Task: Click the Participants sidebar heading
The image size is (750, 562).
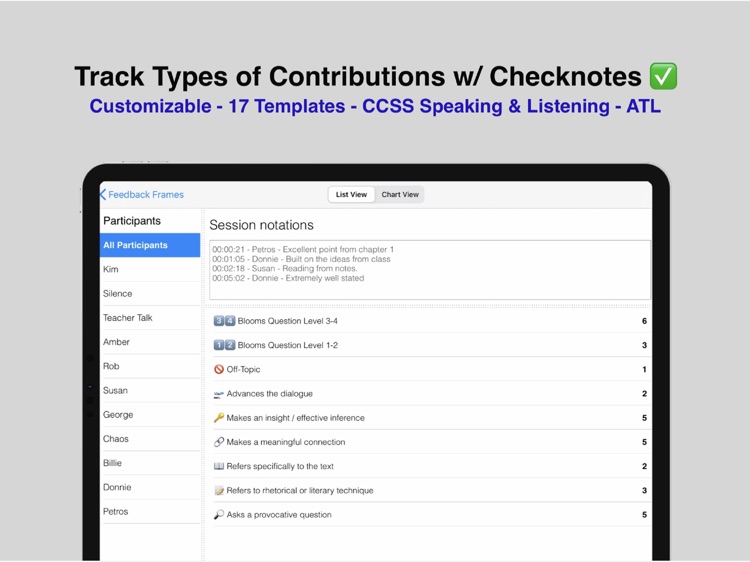Action: coord(132,220)
